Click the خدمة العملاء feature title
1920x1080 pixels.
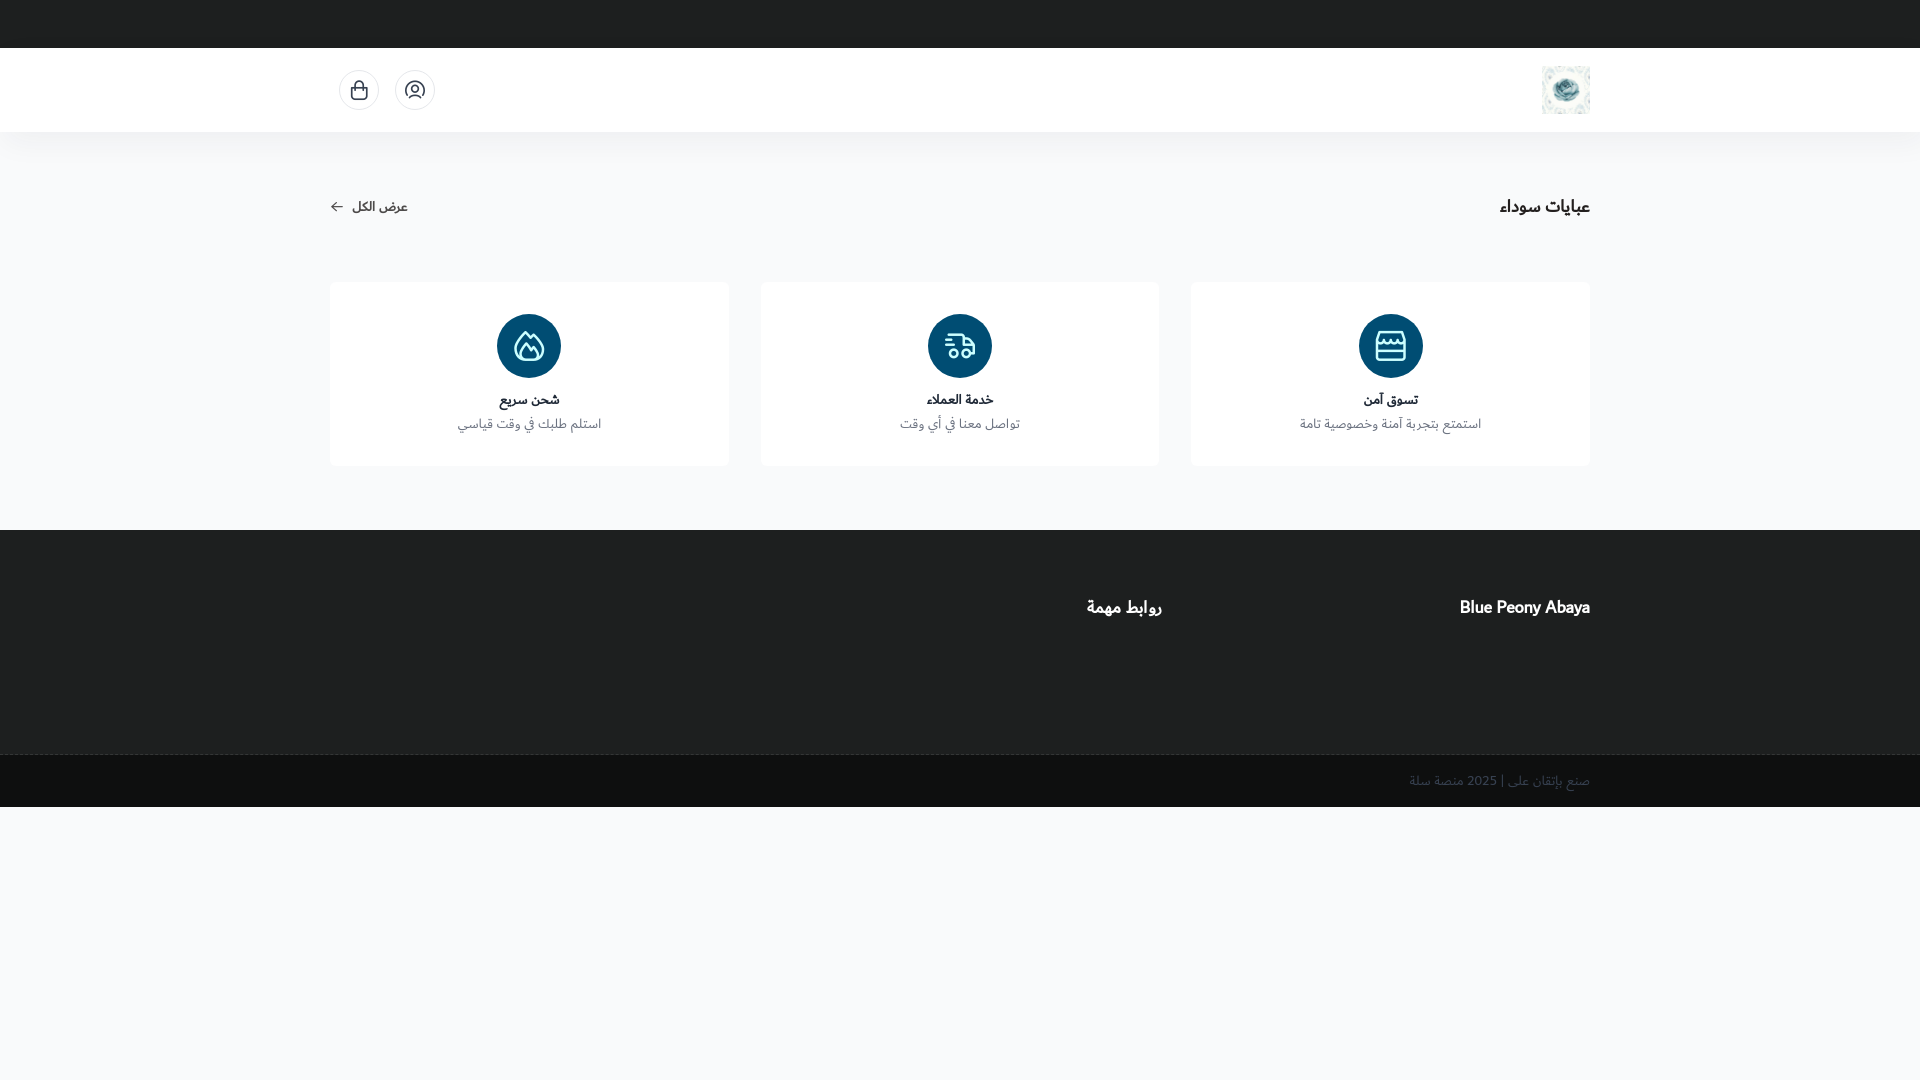tap(960, 400)
